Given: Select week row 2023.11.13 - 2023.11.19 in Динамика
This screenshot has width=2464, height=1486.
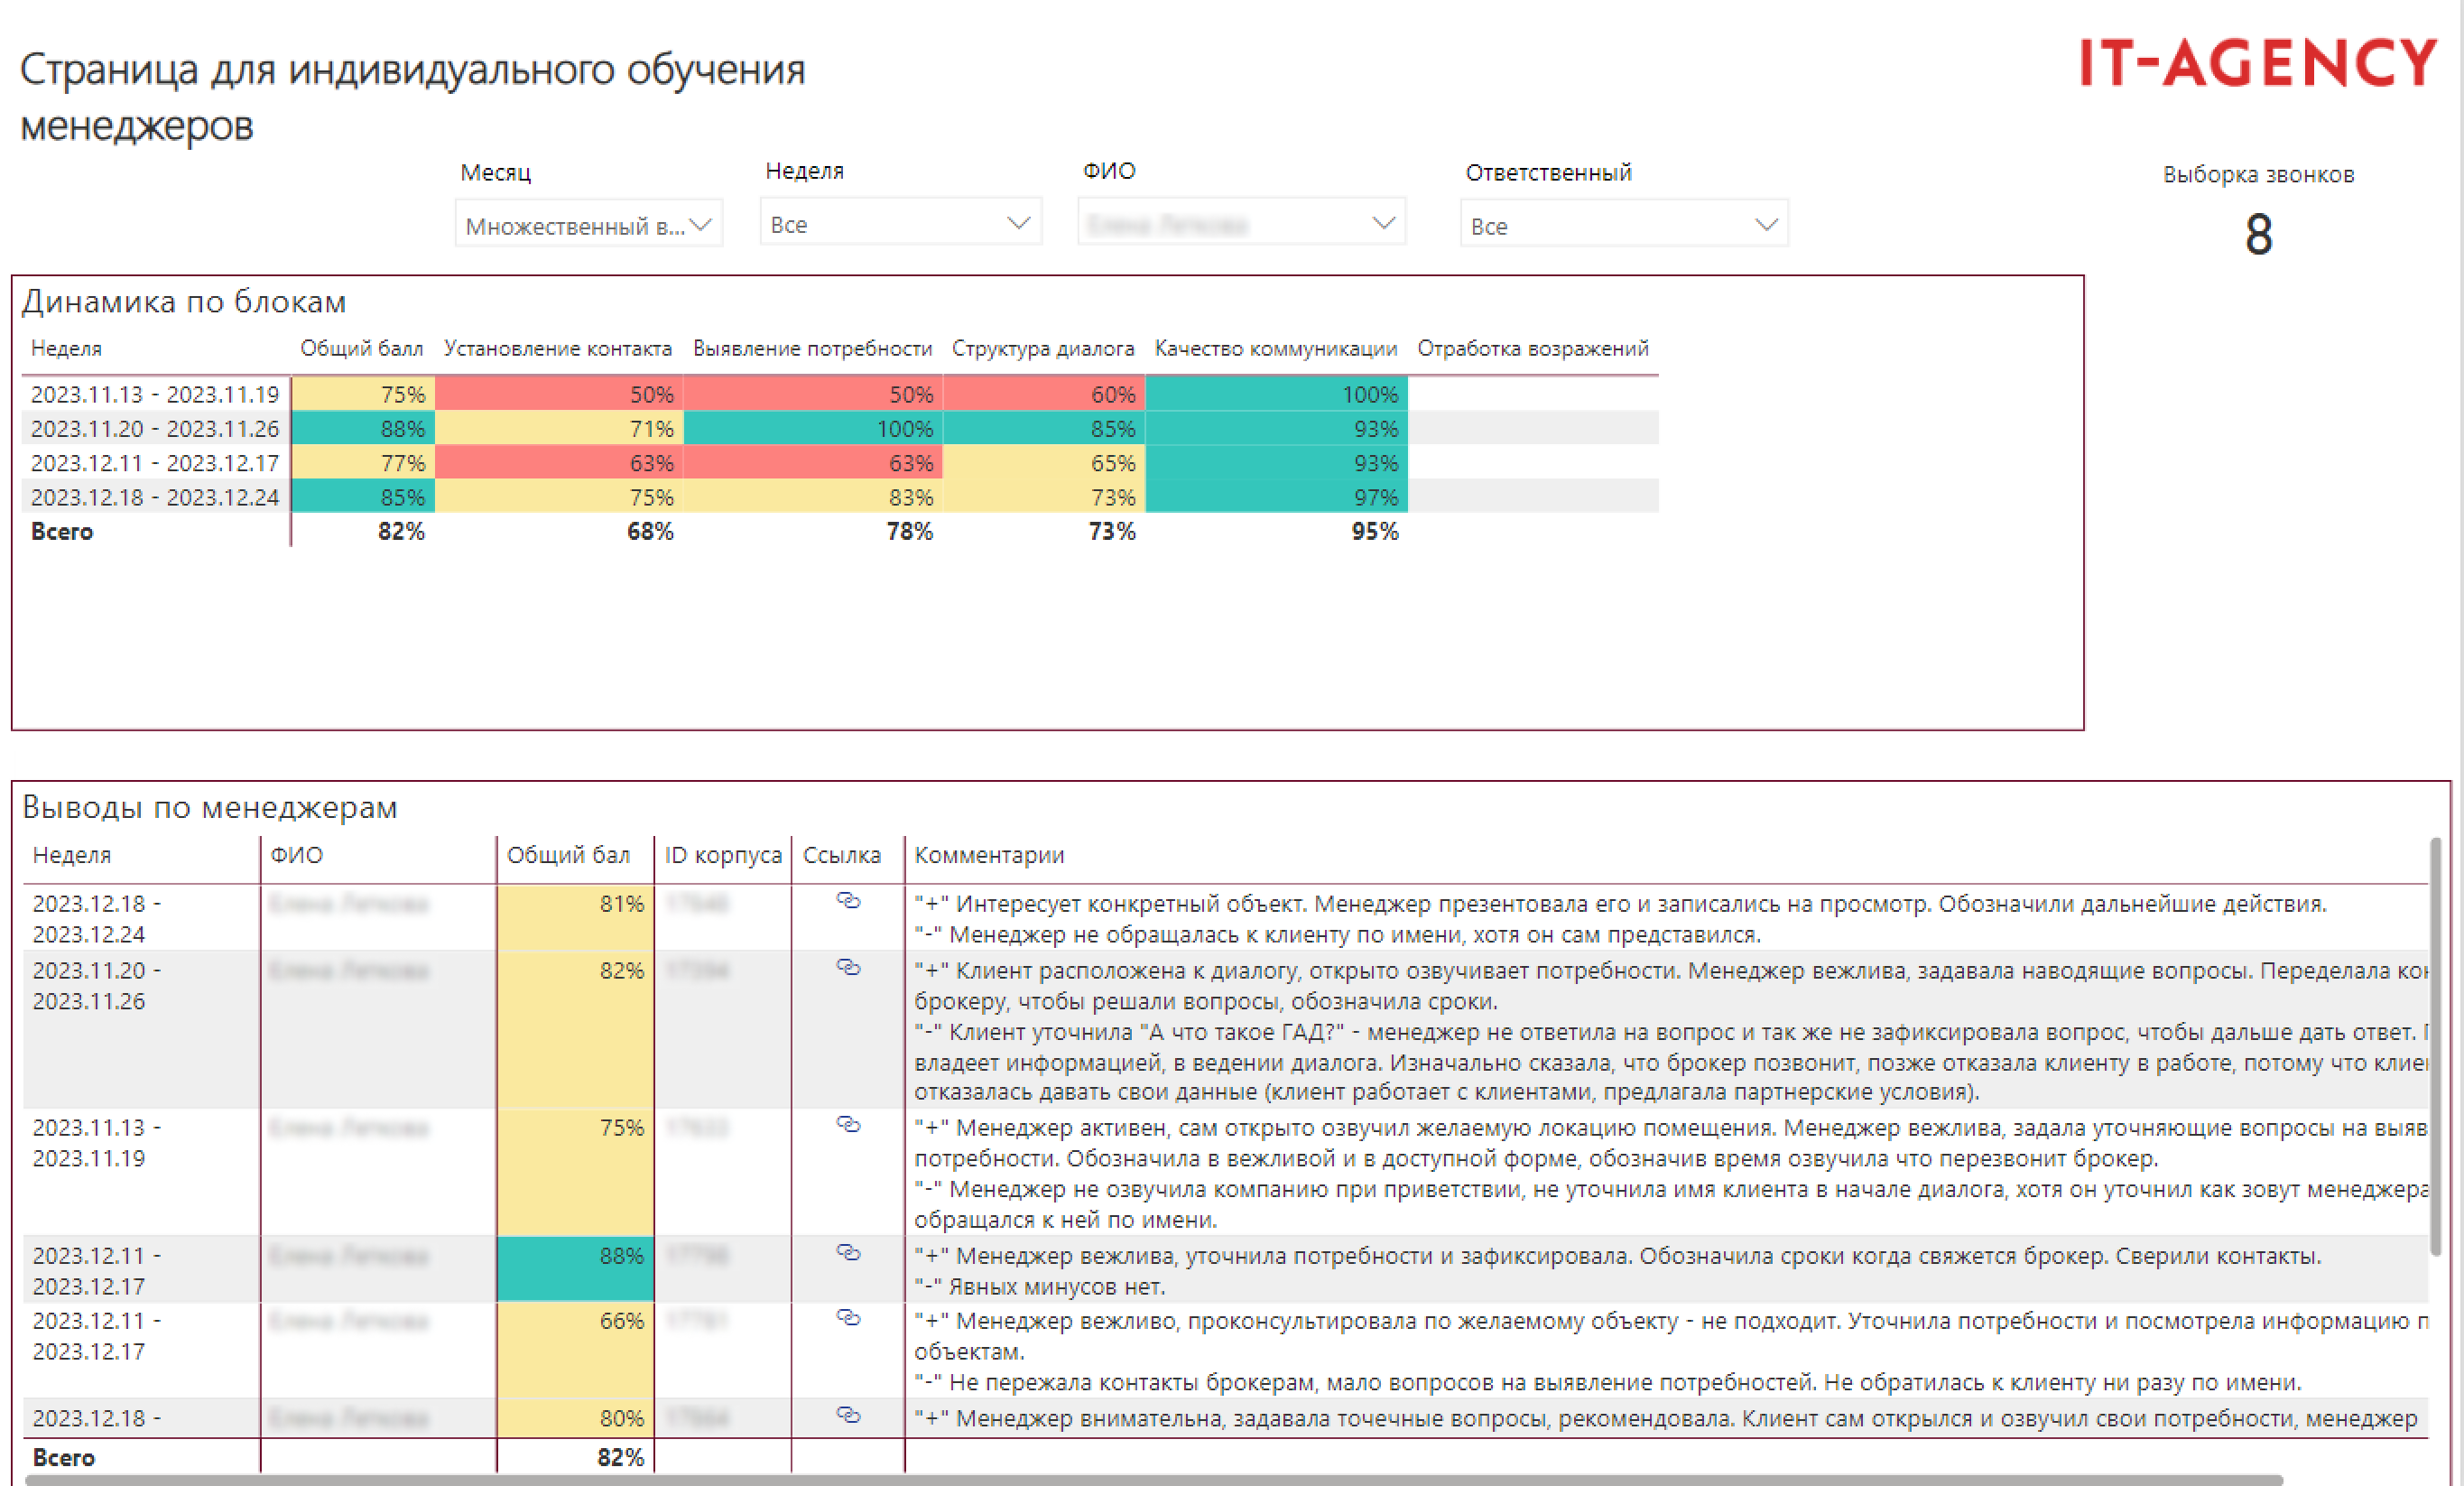Looking at the screenshot, I should (155, 394).
